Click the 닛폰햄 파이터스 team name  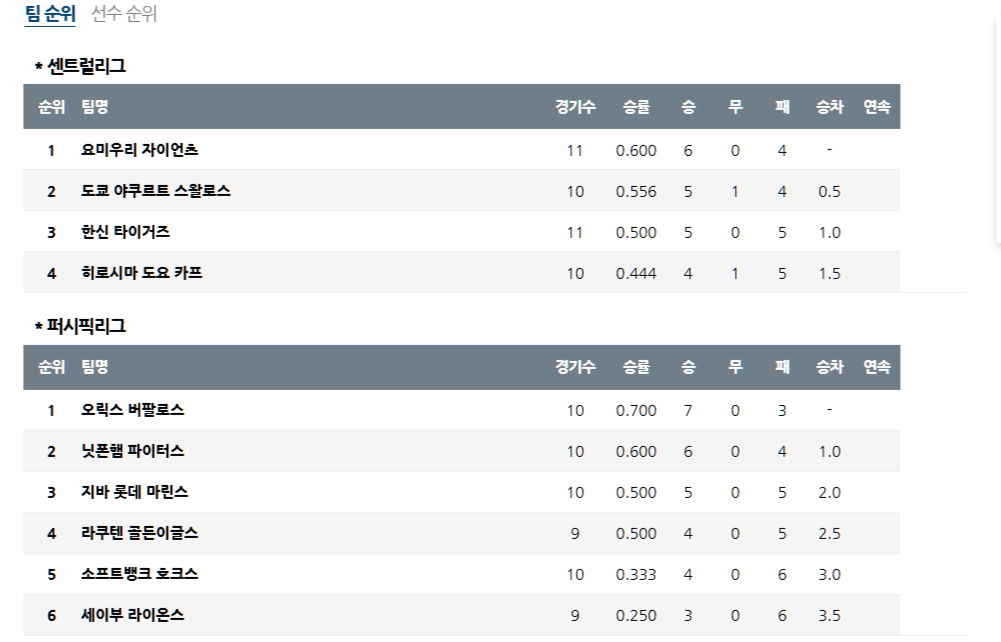[133, 452]
